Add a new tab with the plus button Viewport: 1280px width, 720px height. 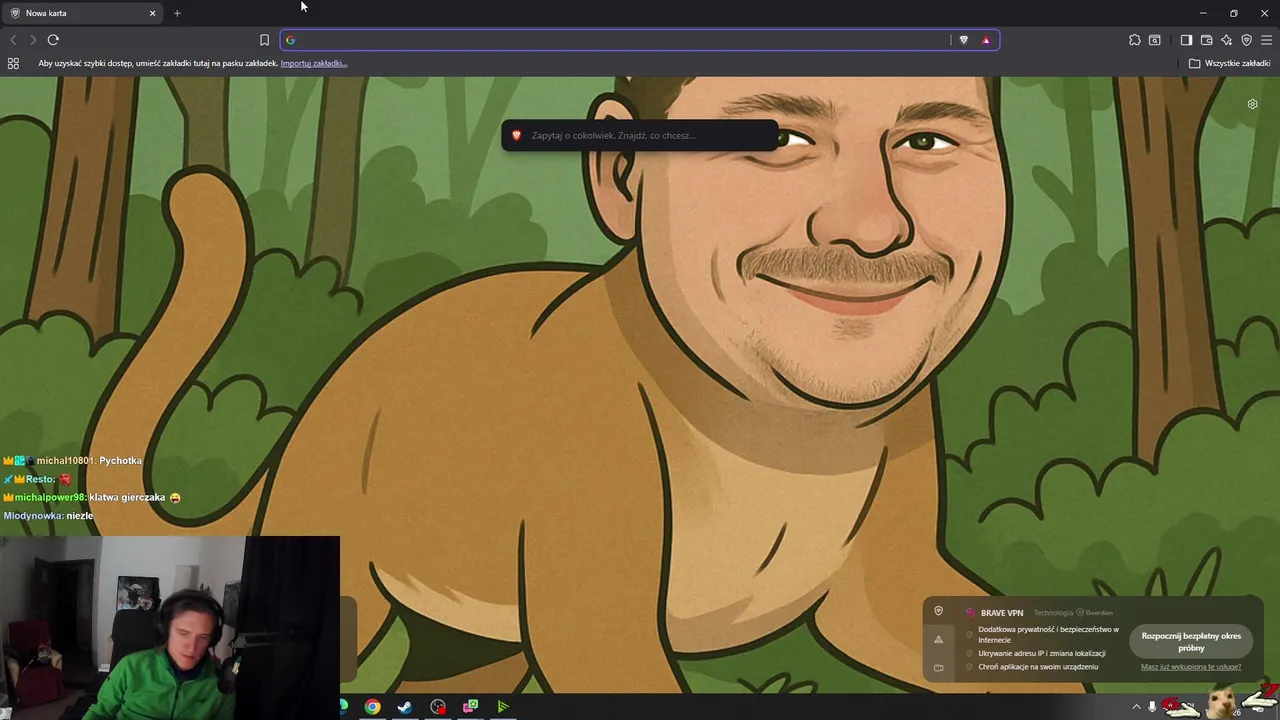point(177,13)
